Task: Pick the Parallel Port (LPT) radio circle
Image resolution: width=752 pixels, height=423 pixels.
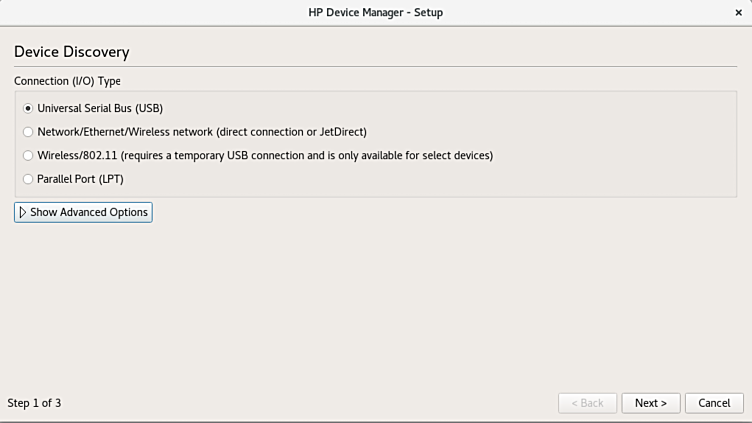Action: [x=28, y=180]
